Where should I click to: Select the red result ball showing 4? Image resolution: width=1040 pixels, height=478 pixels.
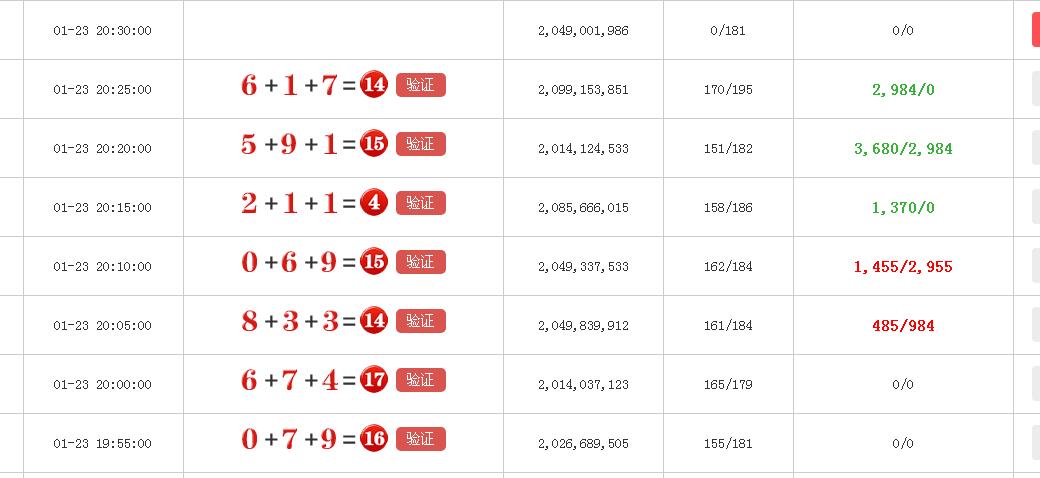pos(373,203)
